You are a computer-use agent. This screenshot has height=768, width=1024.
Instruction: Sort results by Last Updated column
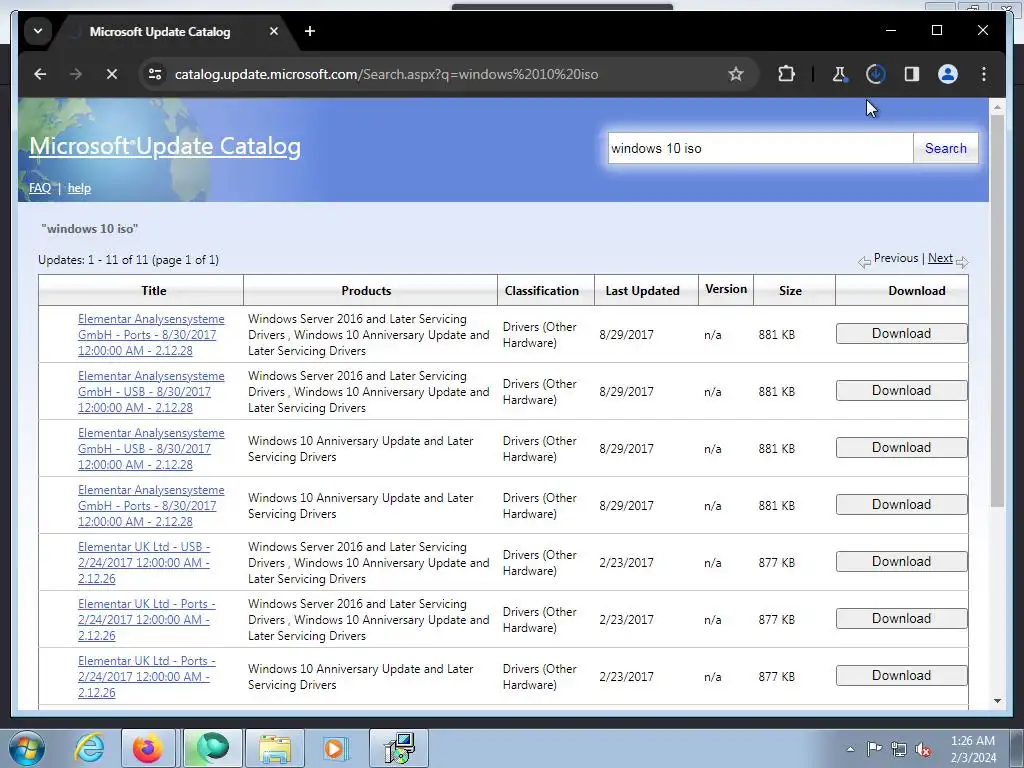tap(642, 291)
